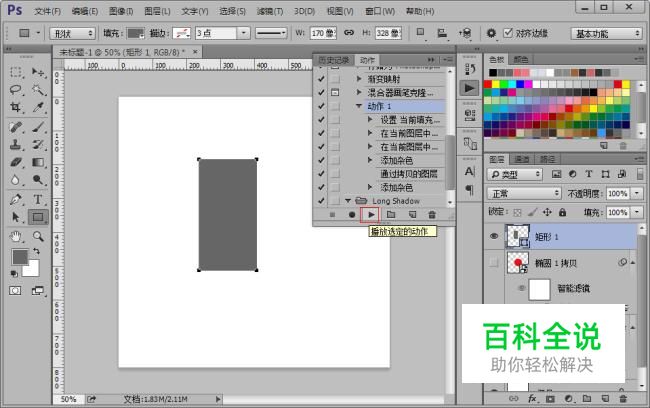This screenshot has width=650, height=408.
Task: Select the Healing Brush tool
Action: (16, 127)
